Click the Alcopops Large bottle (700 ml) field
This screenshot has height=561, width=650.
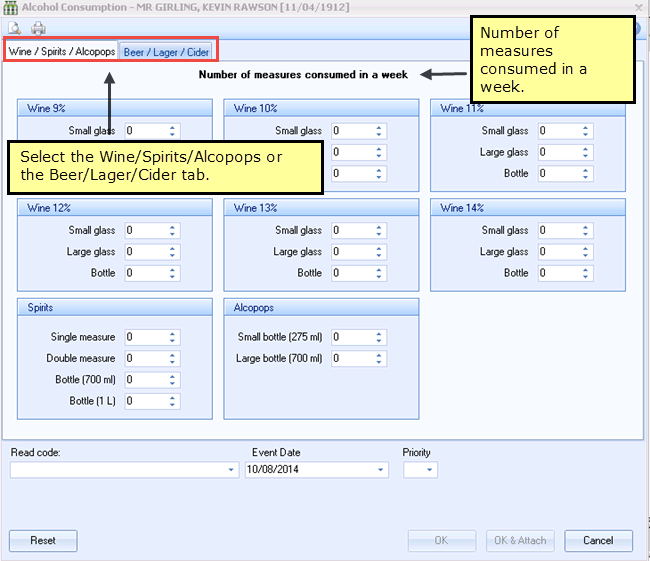click(350, 359)
